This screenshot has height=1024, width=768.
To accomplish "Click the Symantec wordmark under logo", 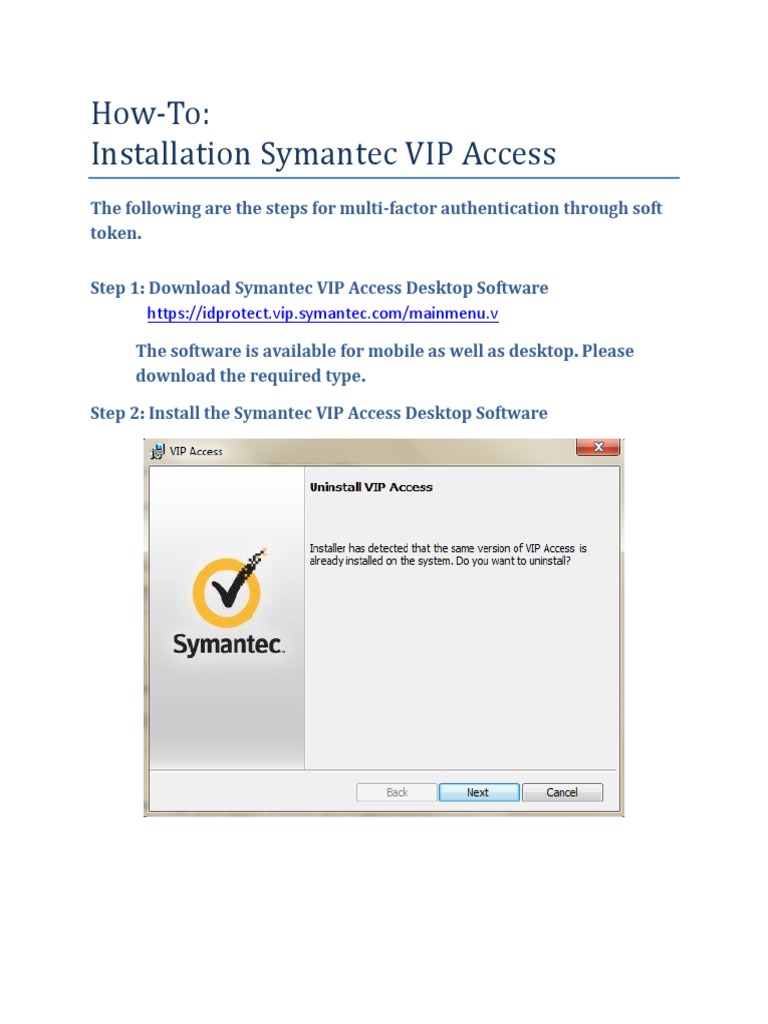I will click(229, 644).
